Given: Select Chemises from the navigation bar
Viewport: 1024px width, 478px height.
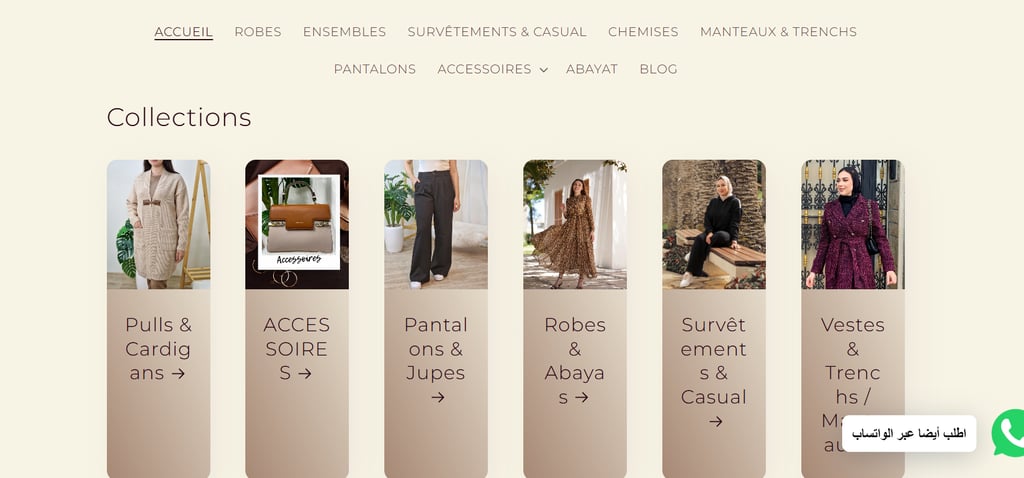Looking at the screenshot, I should [643, 32].
